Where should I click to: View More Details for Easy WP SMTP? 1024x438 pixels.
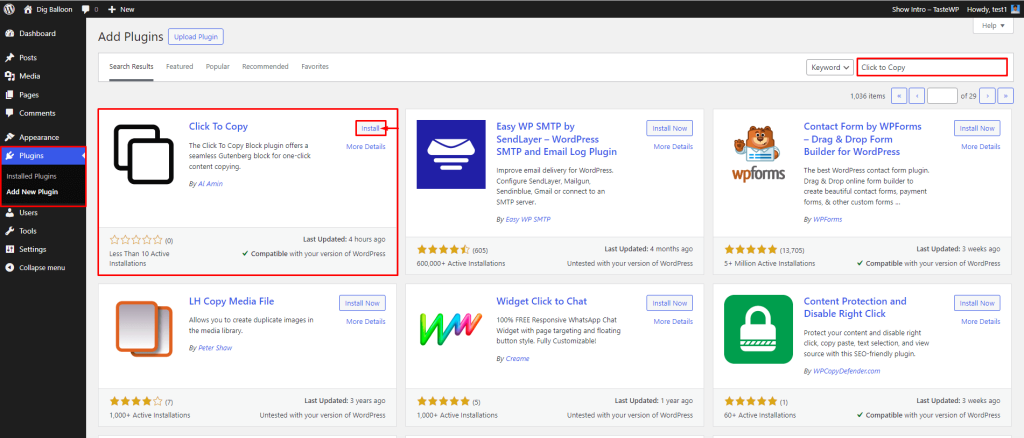click(673, 147)
